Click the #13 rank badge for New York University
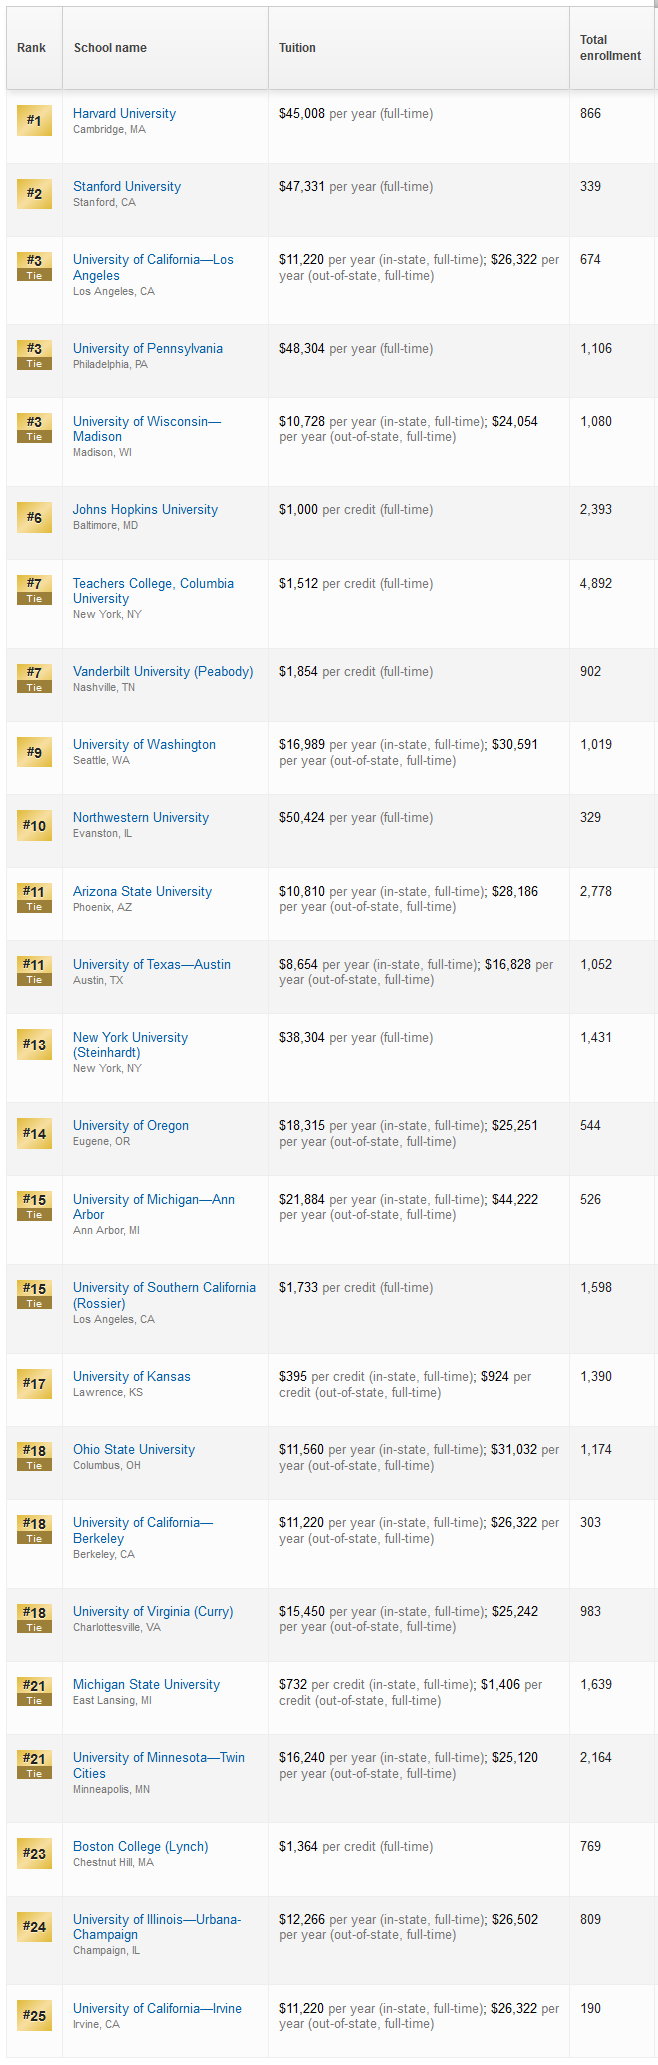This screenshot has height=2065, width=658. tap(34, 1045)
